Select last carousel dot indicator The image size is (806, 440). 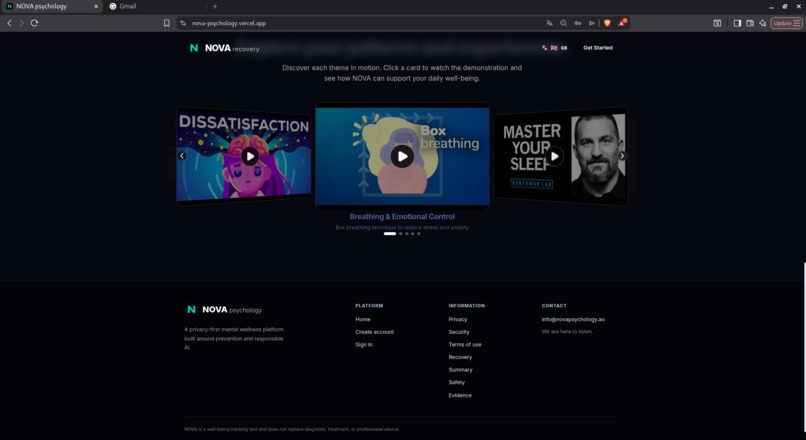(x=418, y=234)
